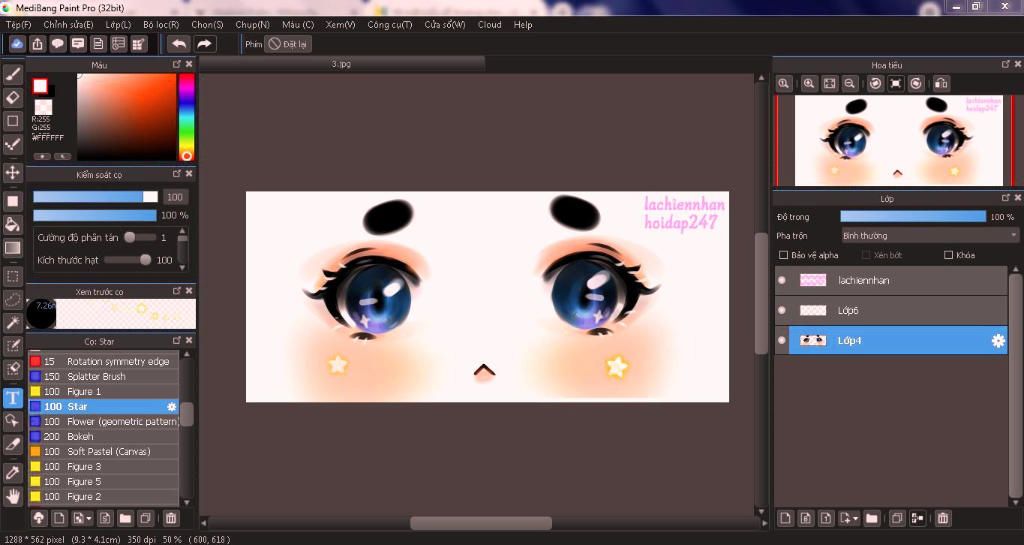Duplicate layer in layer panel
This screenshot has height=545, width=1024.
click(x=897, y=518)
